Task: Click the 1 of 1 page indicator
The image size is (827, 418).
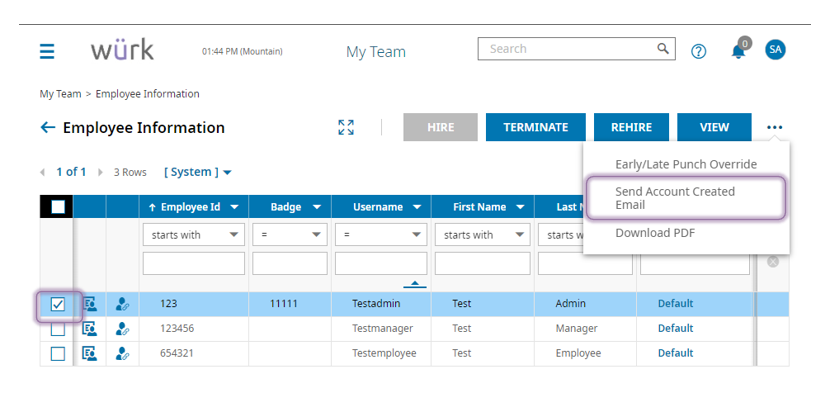Action: tap(71, 172)
